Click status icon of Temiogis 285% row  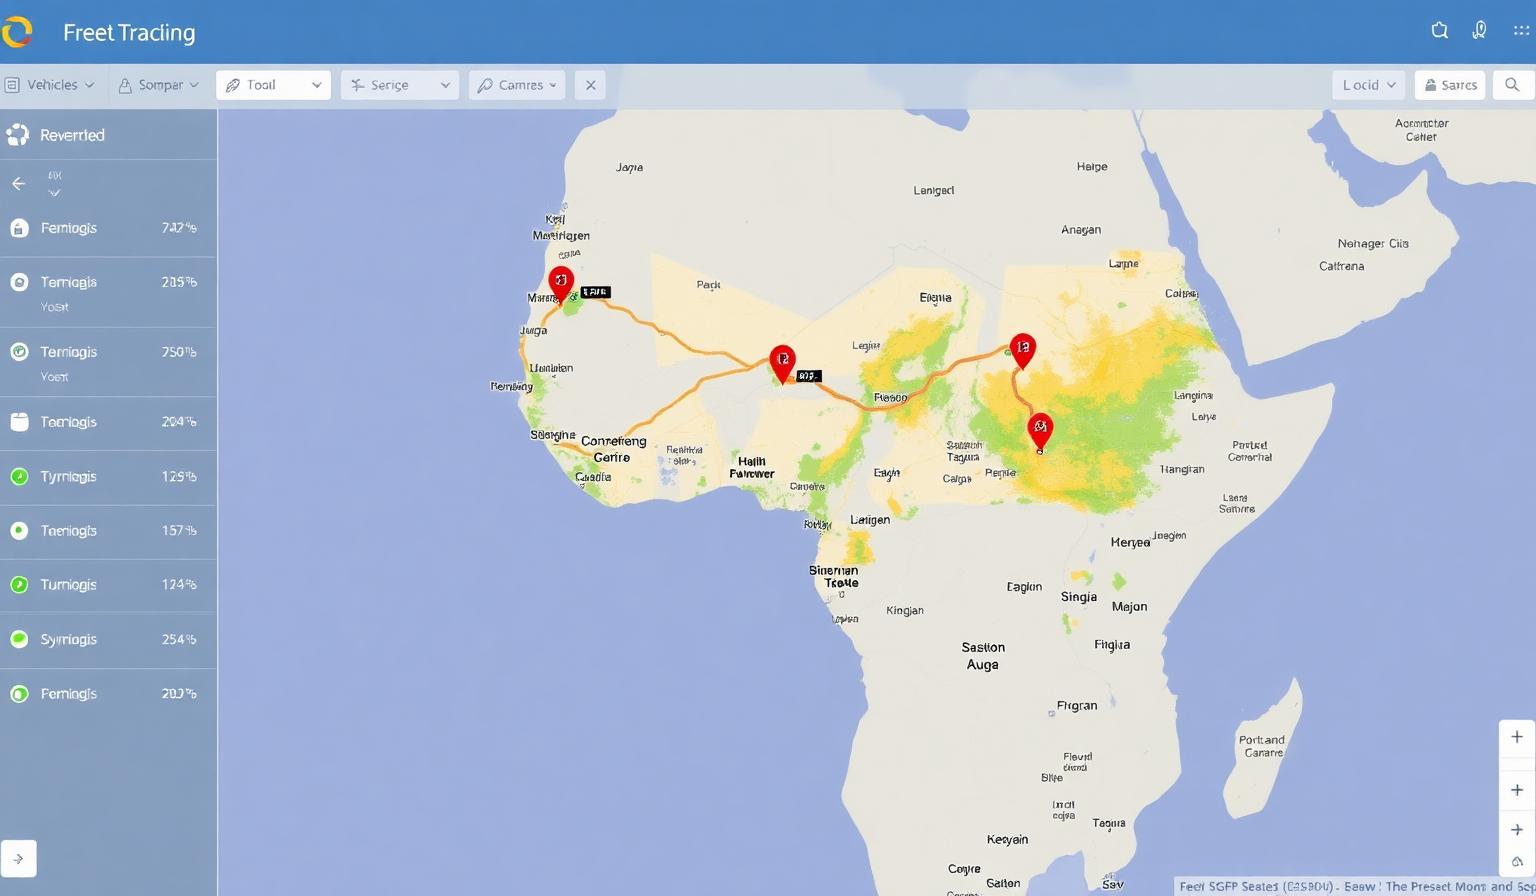(19, 282)
